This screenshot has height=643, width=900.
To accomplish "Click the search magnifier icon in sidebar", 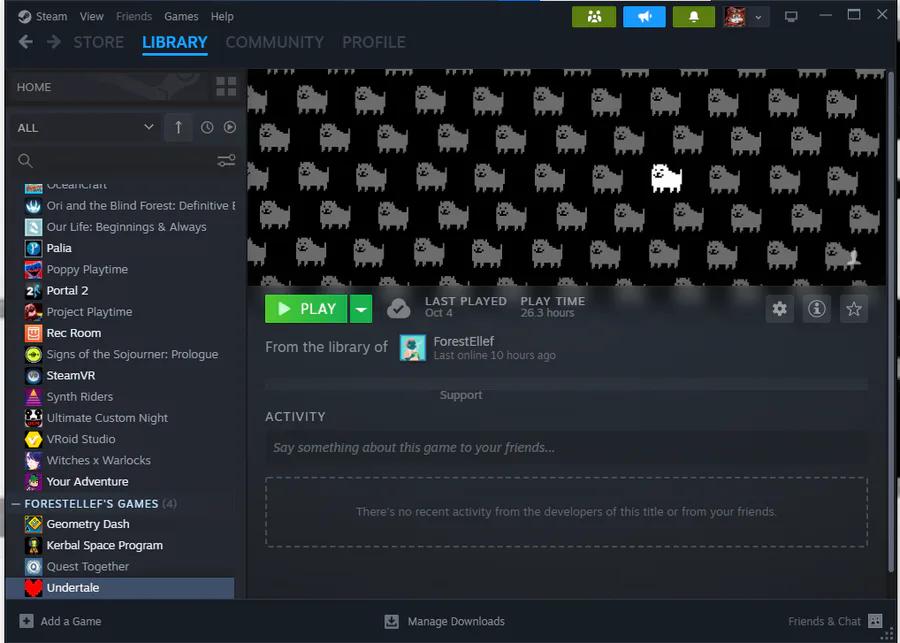I will [25, 161].
